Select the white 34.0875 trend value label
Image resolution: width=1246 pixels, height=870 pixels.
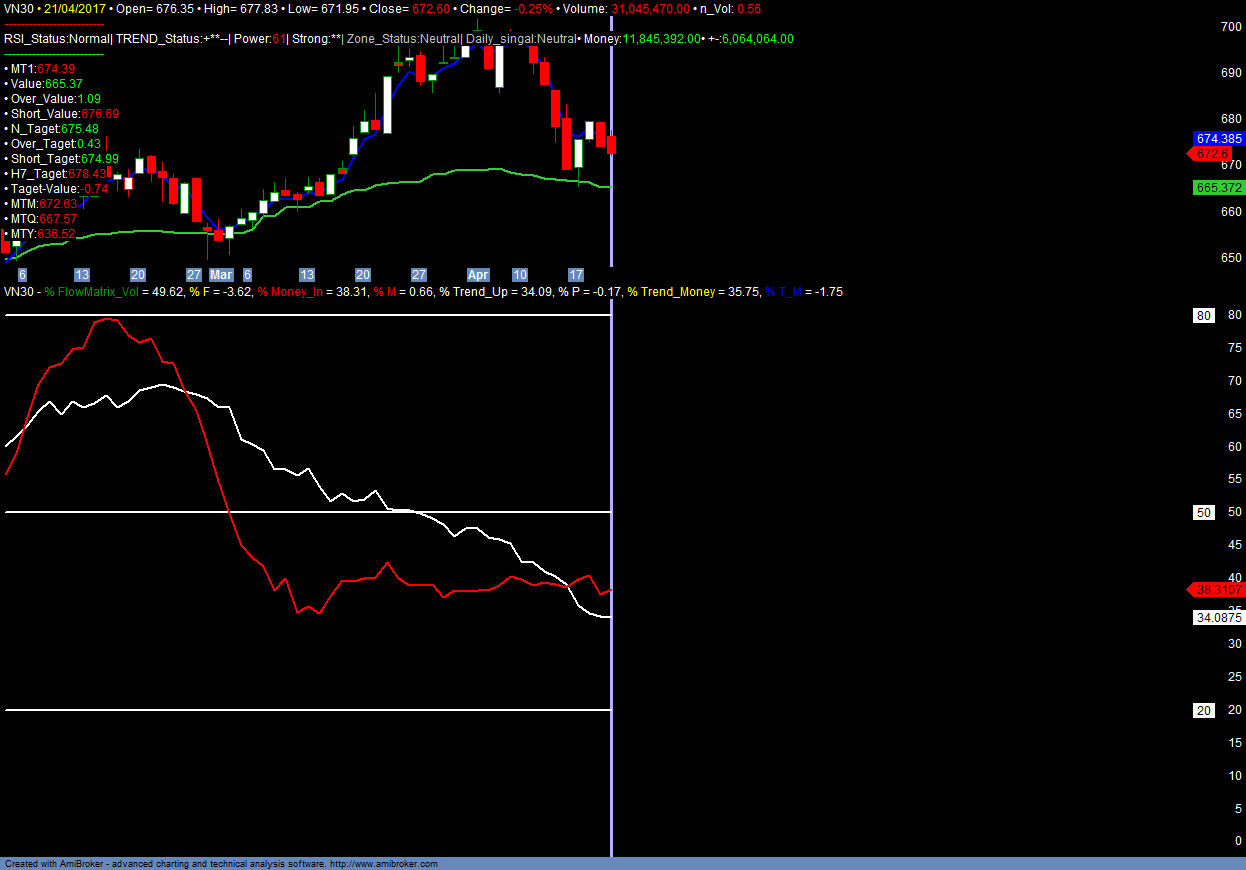click(1218, 618)
